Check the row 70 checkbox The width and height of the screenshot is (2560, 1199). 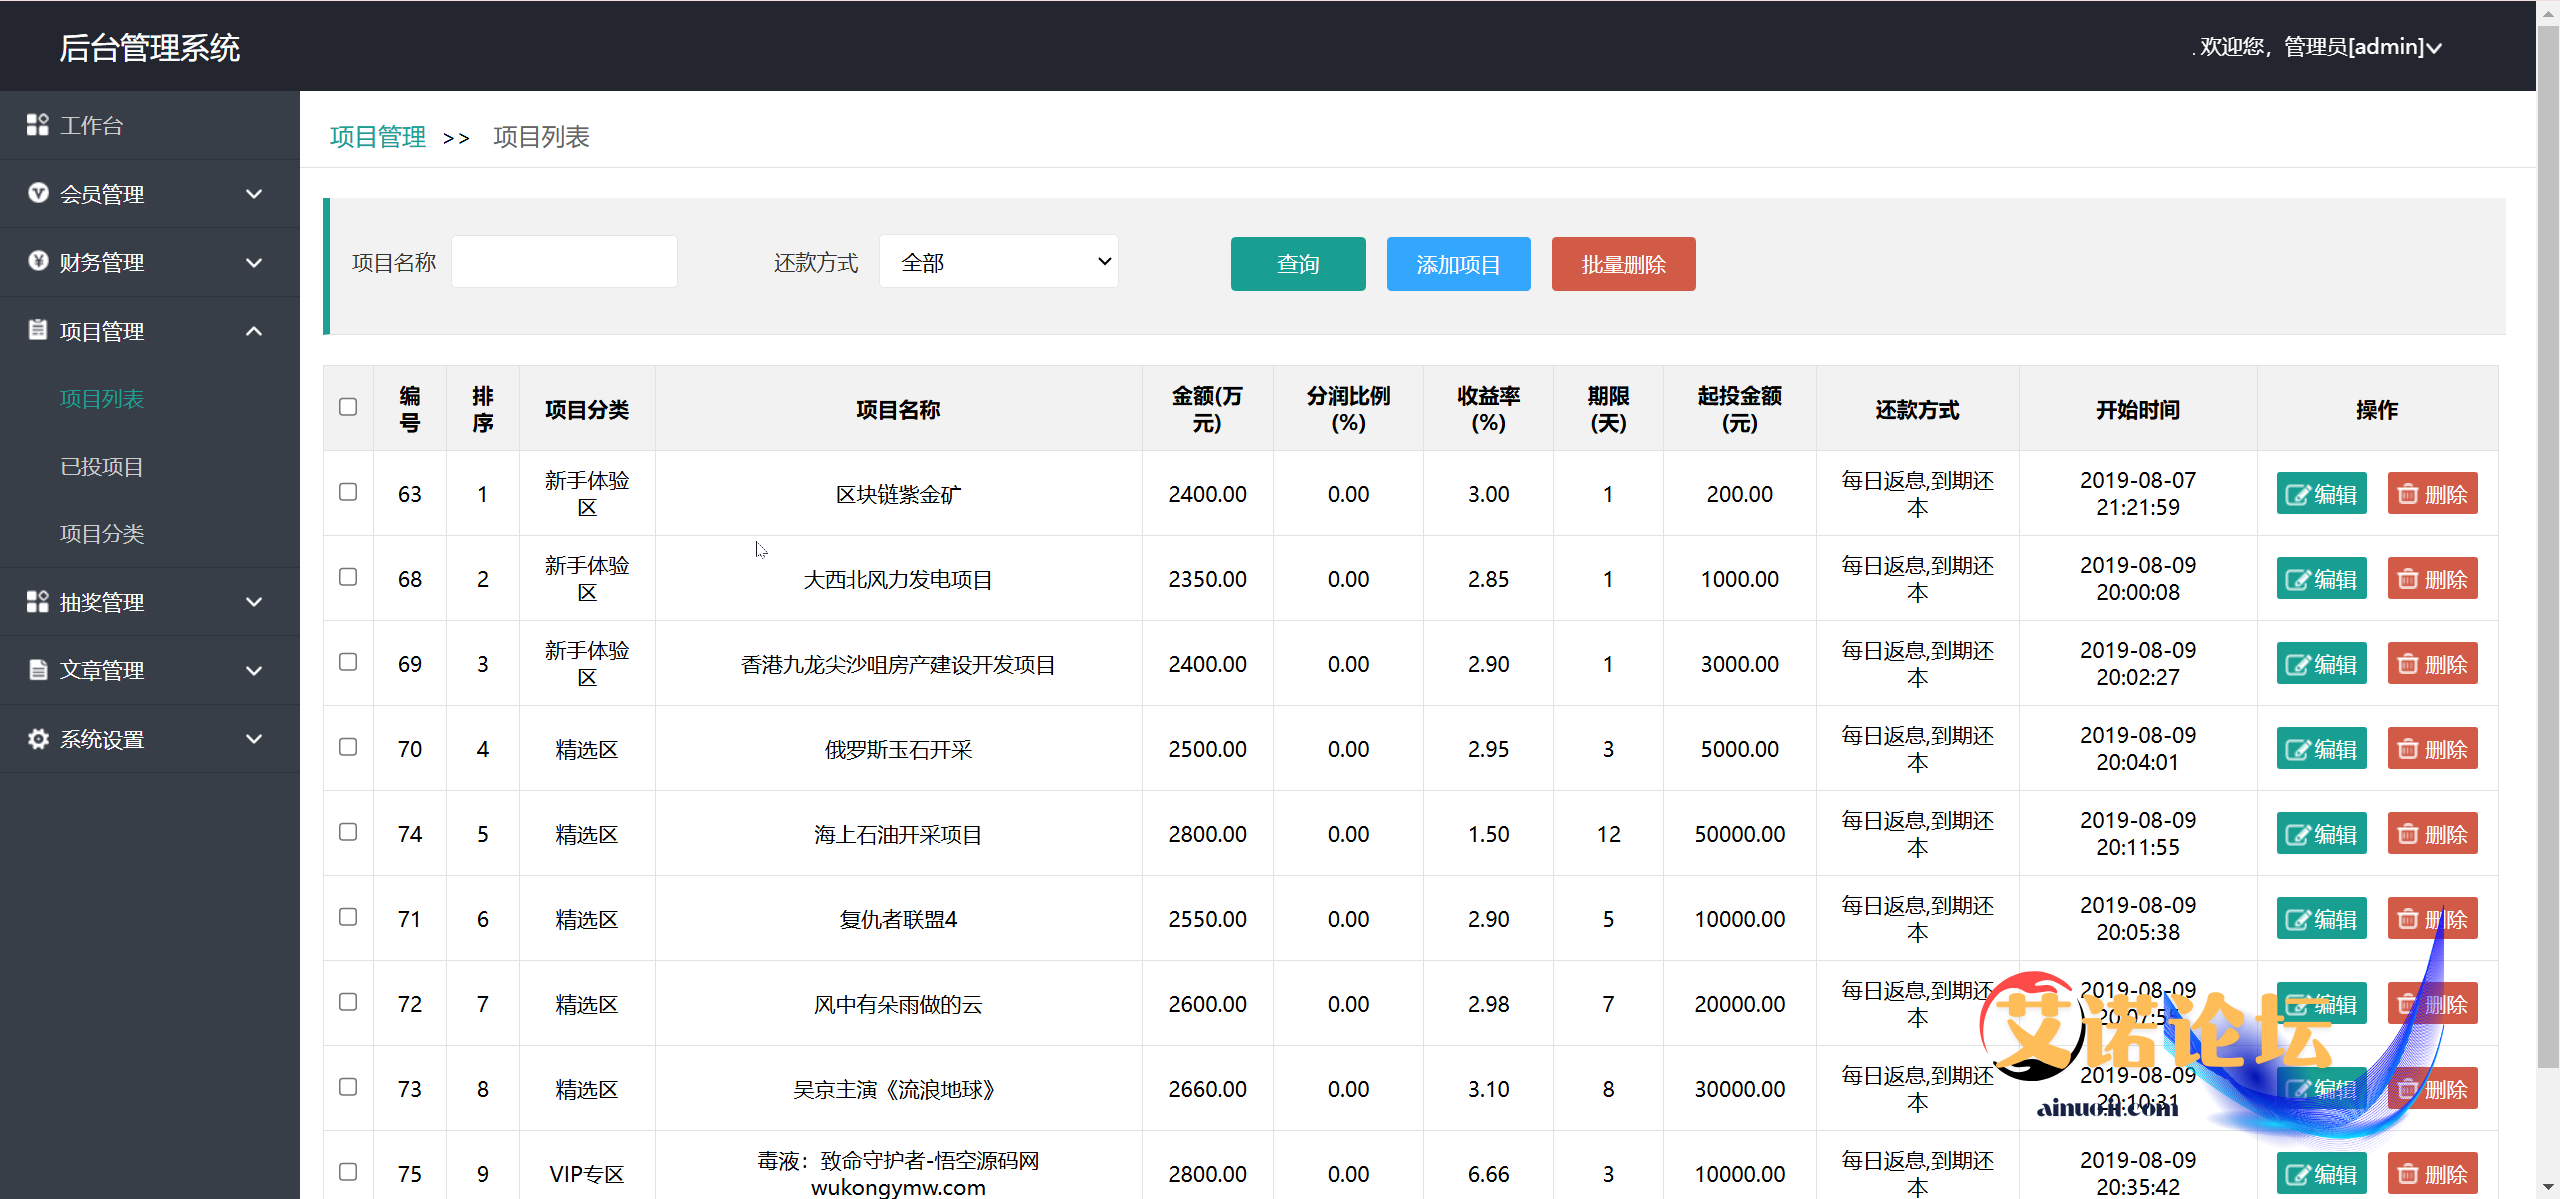pyautogui.click(x=348, y=747)
